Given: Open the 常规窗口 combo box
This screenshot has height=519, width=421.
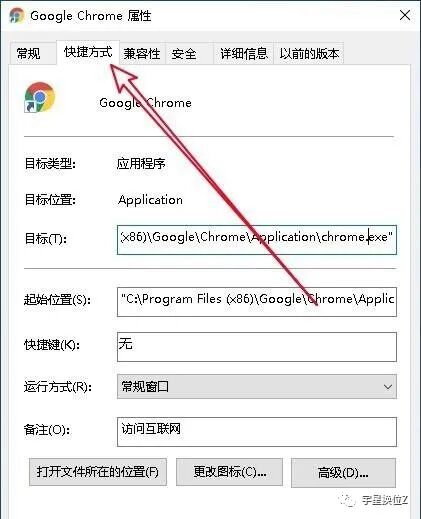Looking at the screenshot, I should pos(257,387).
